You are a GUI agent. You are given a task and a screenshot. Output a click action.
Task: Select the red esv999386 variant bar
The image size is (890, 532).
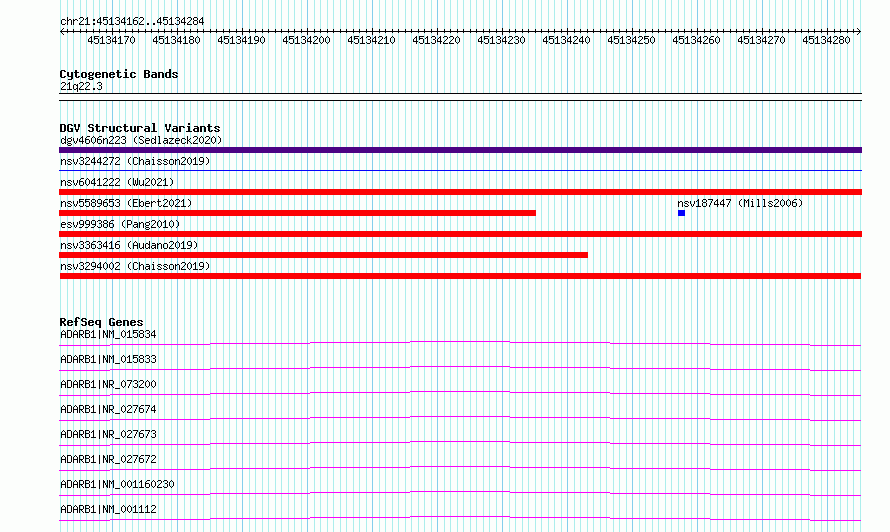pos(460,234)
